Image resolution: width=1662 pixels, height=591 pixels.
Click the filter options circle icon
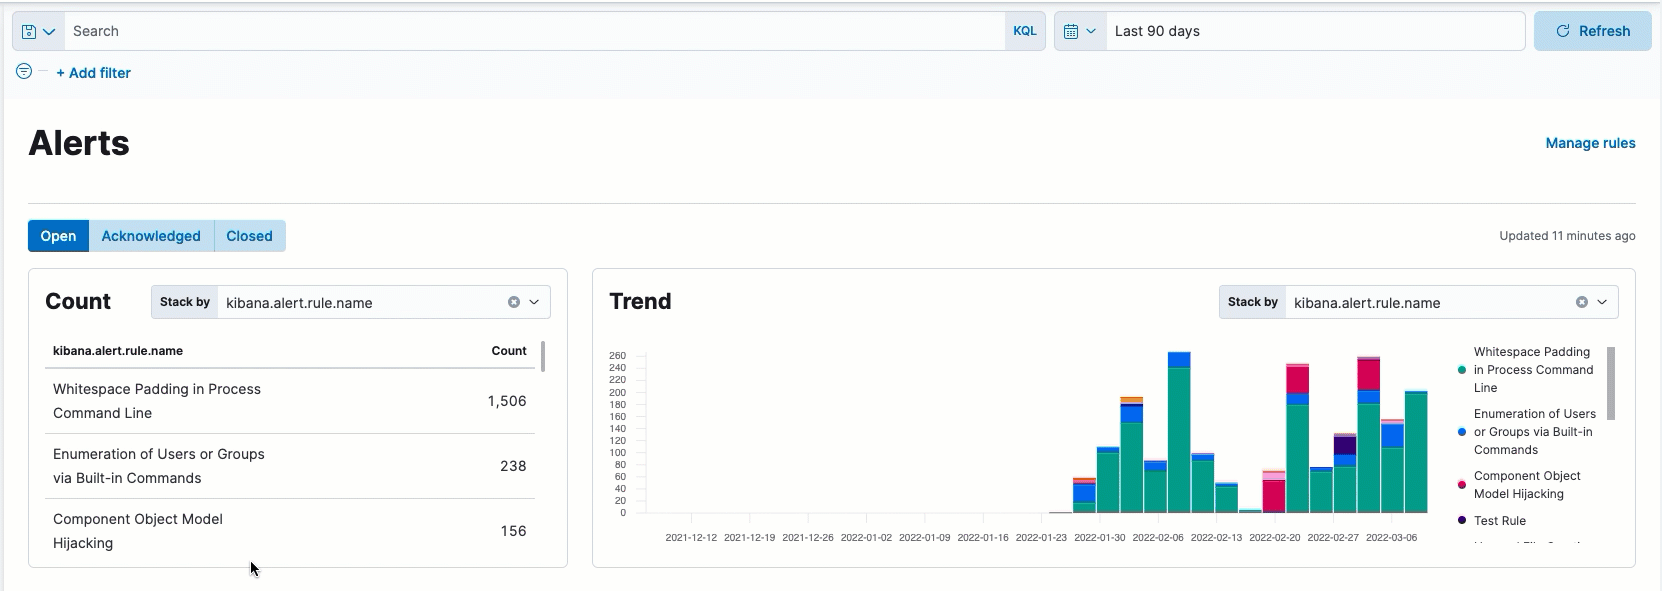click(24, 71)
